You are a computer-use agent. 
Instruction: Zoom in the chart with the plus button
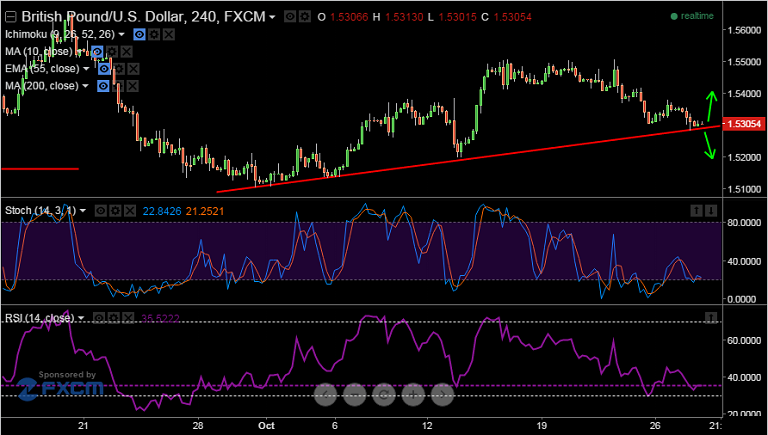[x=413, y=394]
